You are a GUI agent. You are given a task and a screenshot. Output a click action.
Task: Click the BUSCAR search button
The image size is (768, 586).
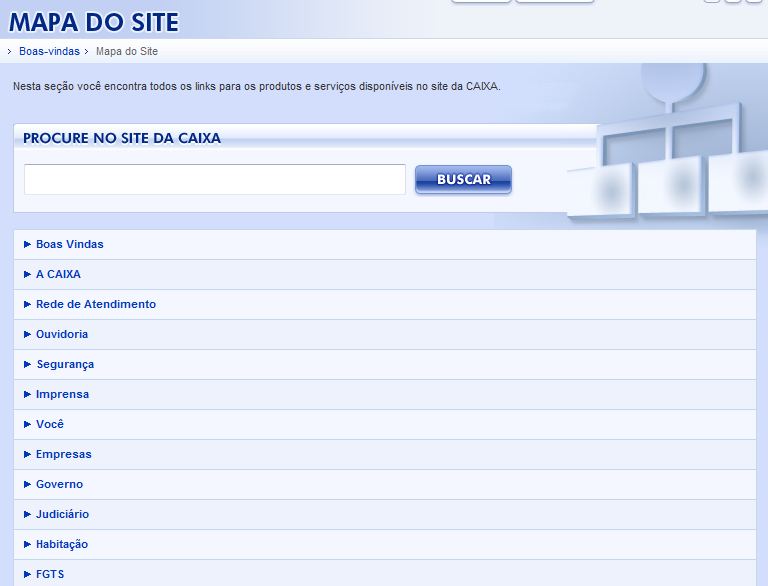tap(463, 179)
